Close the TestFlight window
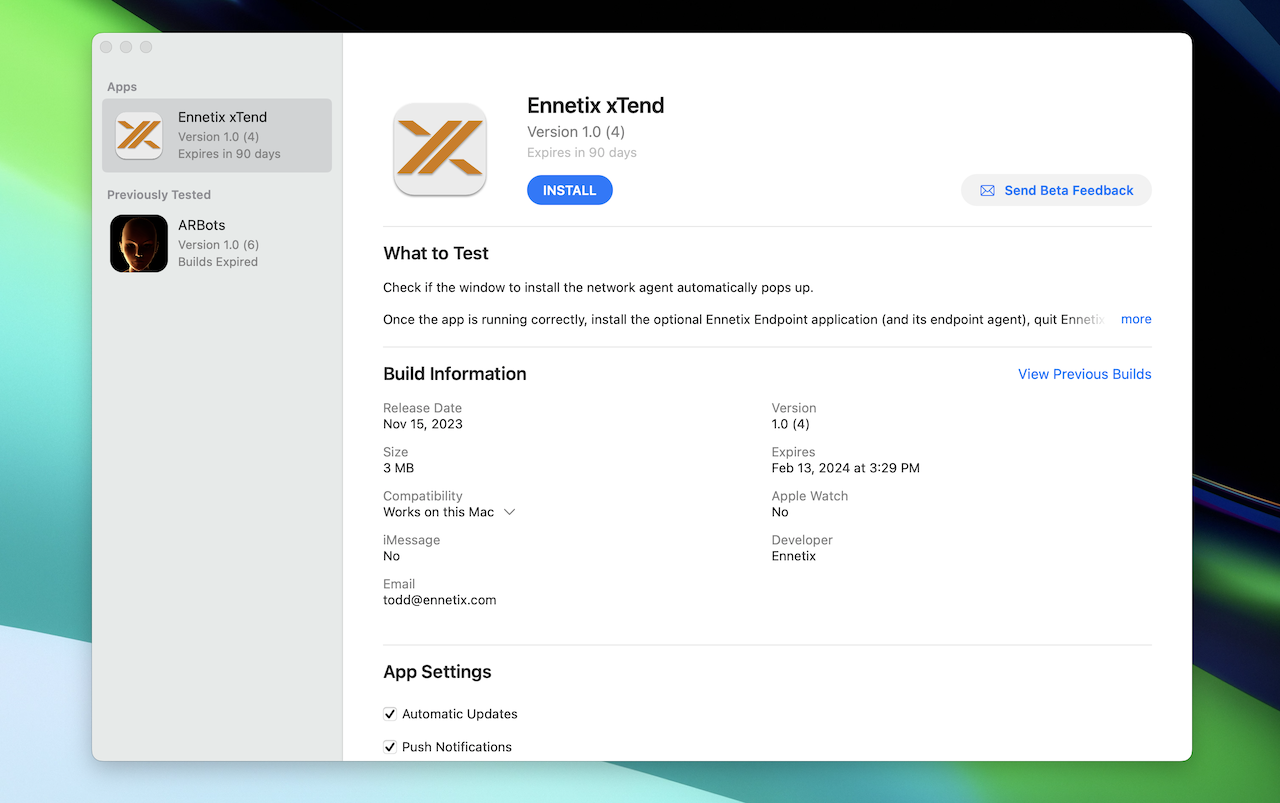The height and width of the screenshot is (803, 1280). pyautogui.click(x=106, y=47)
